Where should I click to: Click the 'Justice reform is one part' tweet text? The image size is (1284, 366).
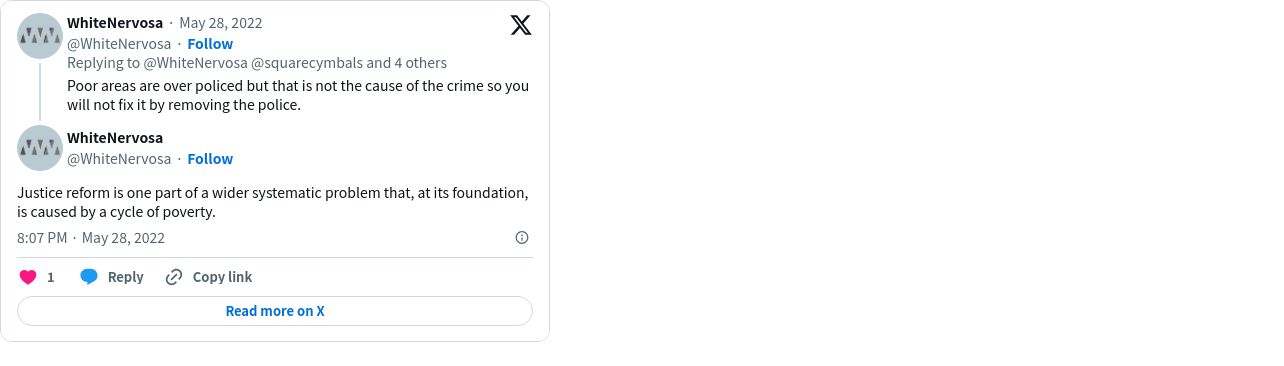pyautogui.click(x=273, y=202)
